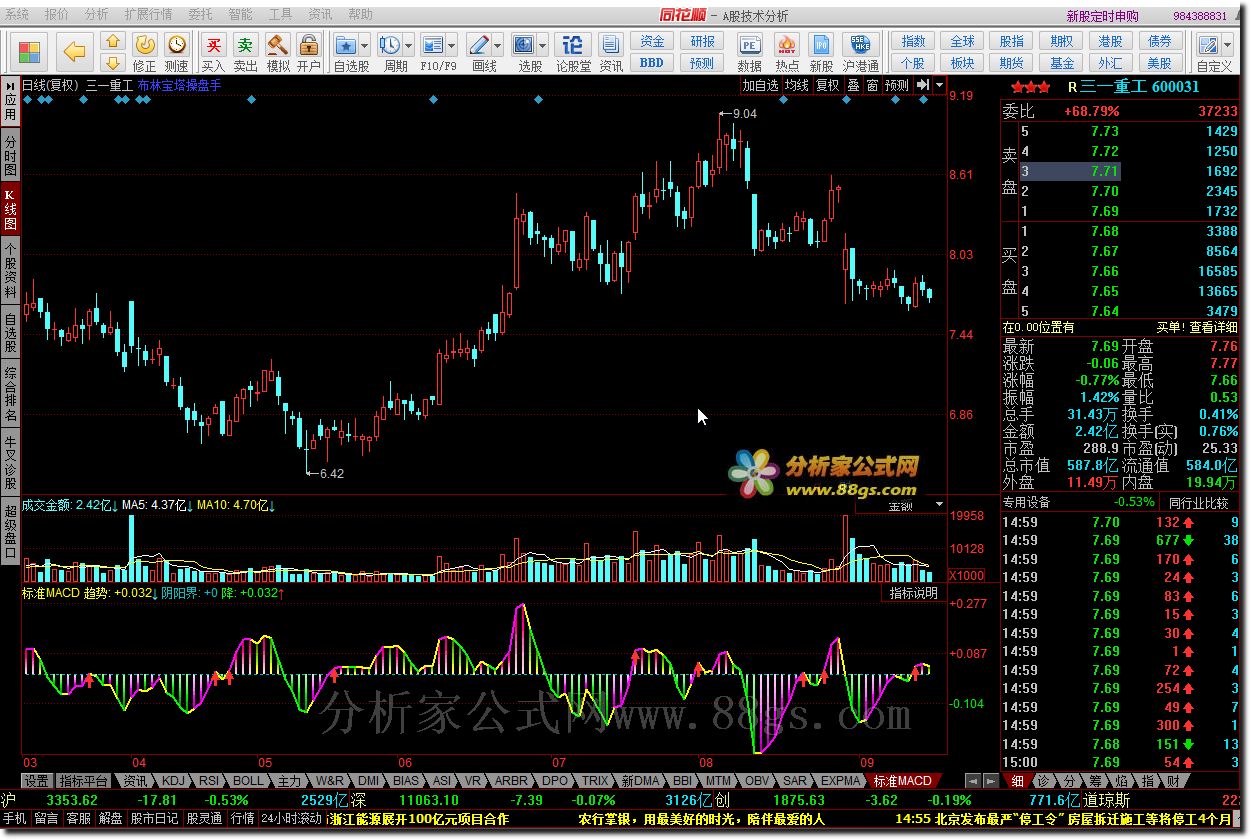Click the arrow-to-bar icon next to 预测
1252x840 pixels.
click(x=923, y=85)
